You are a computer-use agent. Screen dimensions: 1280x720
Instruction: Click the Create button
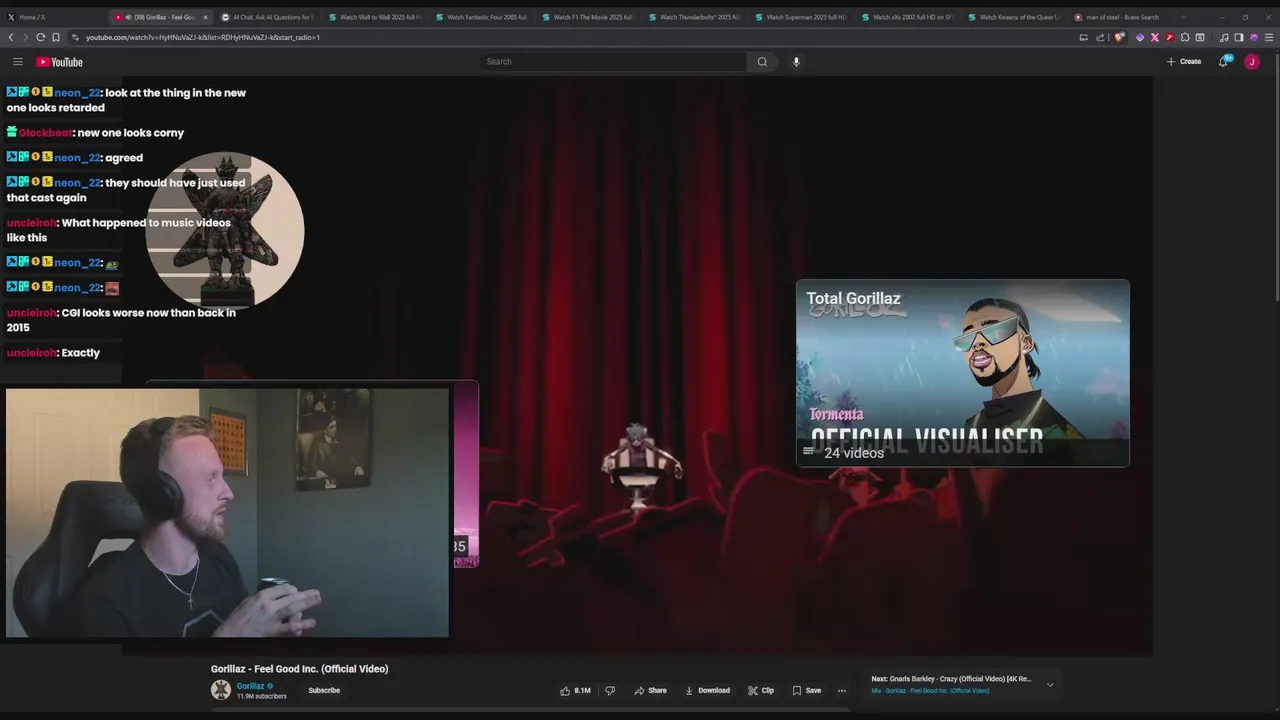tap(1184, 62)
